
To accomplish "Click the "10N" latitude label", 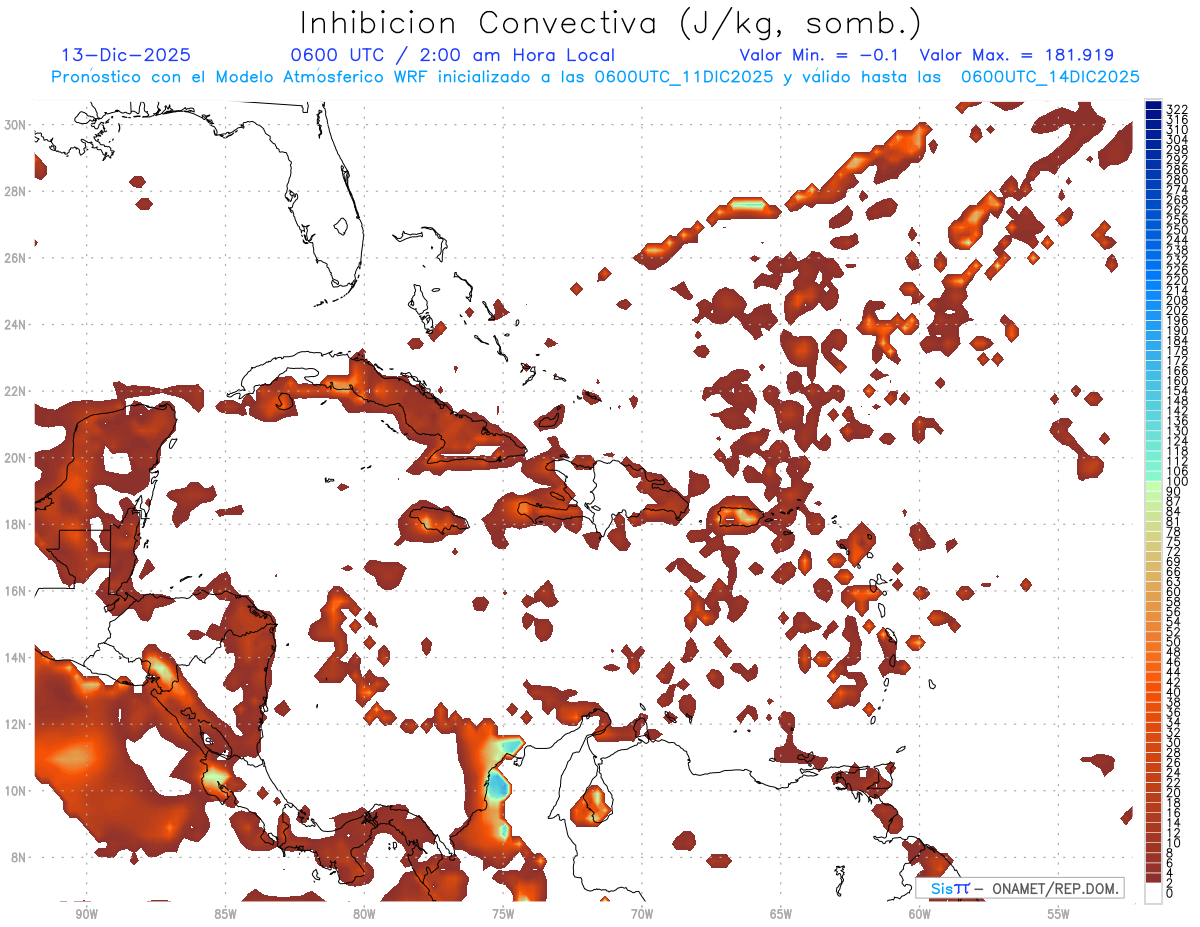I will click(x=16, y=791).
